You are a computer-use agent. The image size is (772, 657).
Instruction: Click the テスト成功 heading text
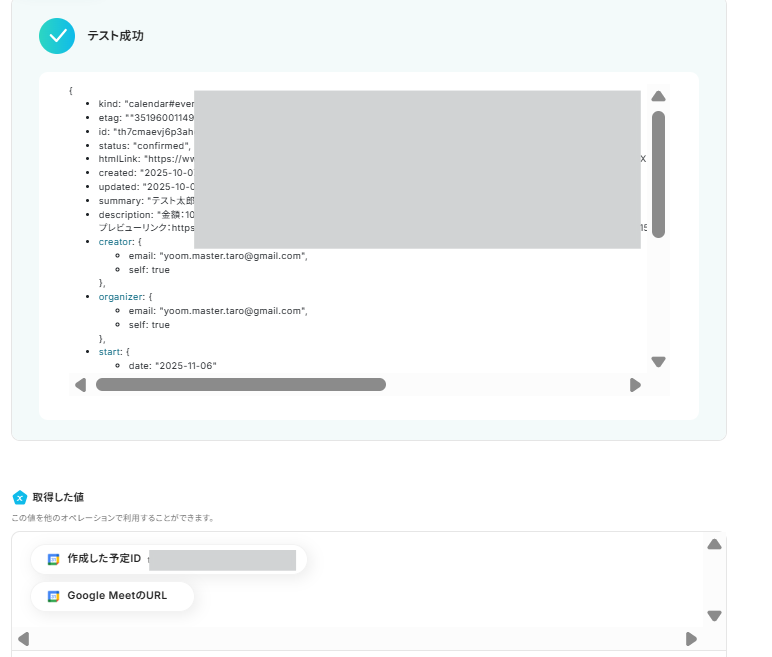[116, 36]
